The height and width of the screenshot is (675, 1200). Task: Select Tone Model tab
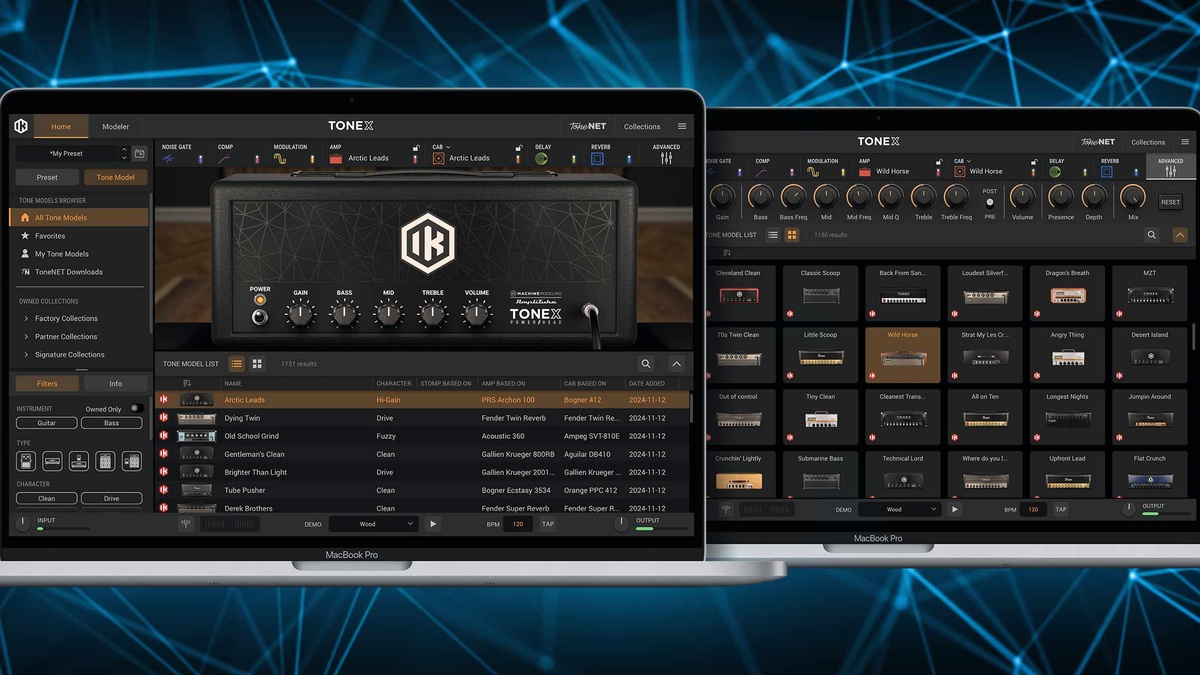coord(116,177)
